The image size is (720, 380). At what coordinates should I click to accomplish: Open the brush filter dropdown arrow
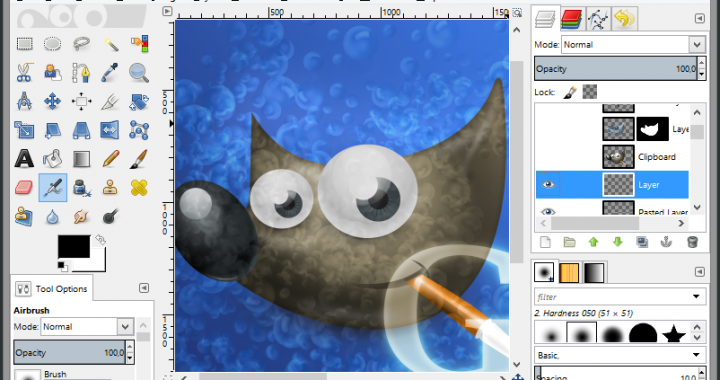pos(696,297)
